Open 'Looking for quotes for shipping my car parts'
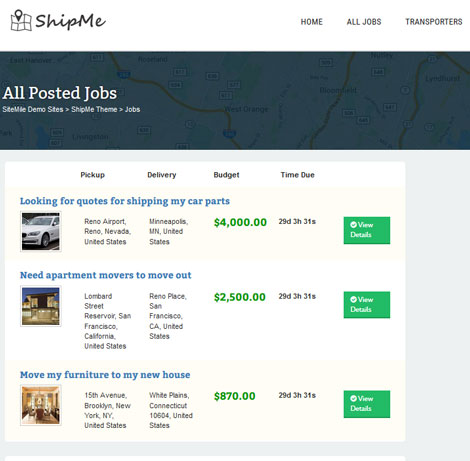This screenshot has width=470, height=461. click(125, 201)
